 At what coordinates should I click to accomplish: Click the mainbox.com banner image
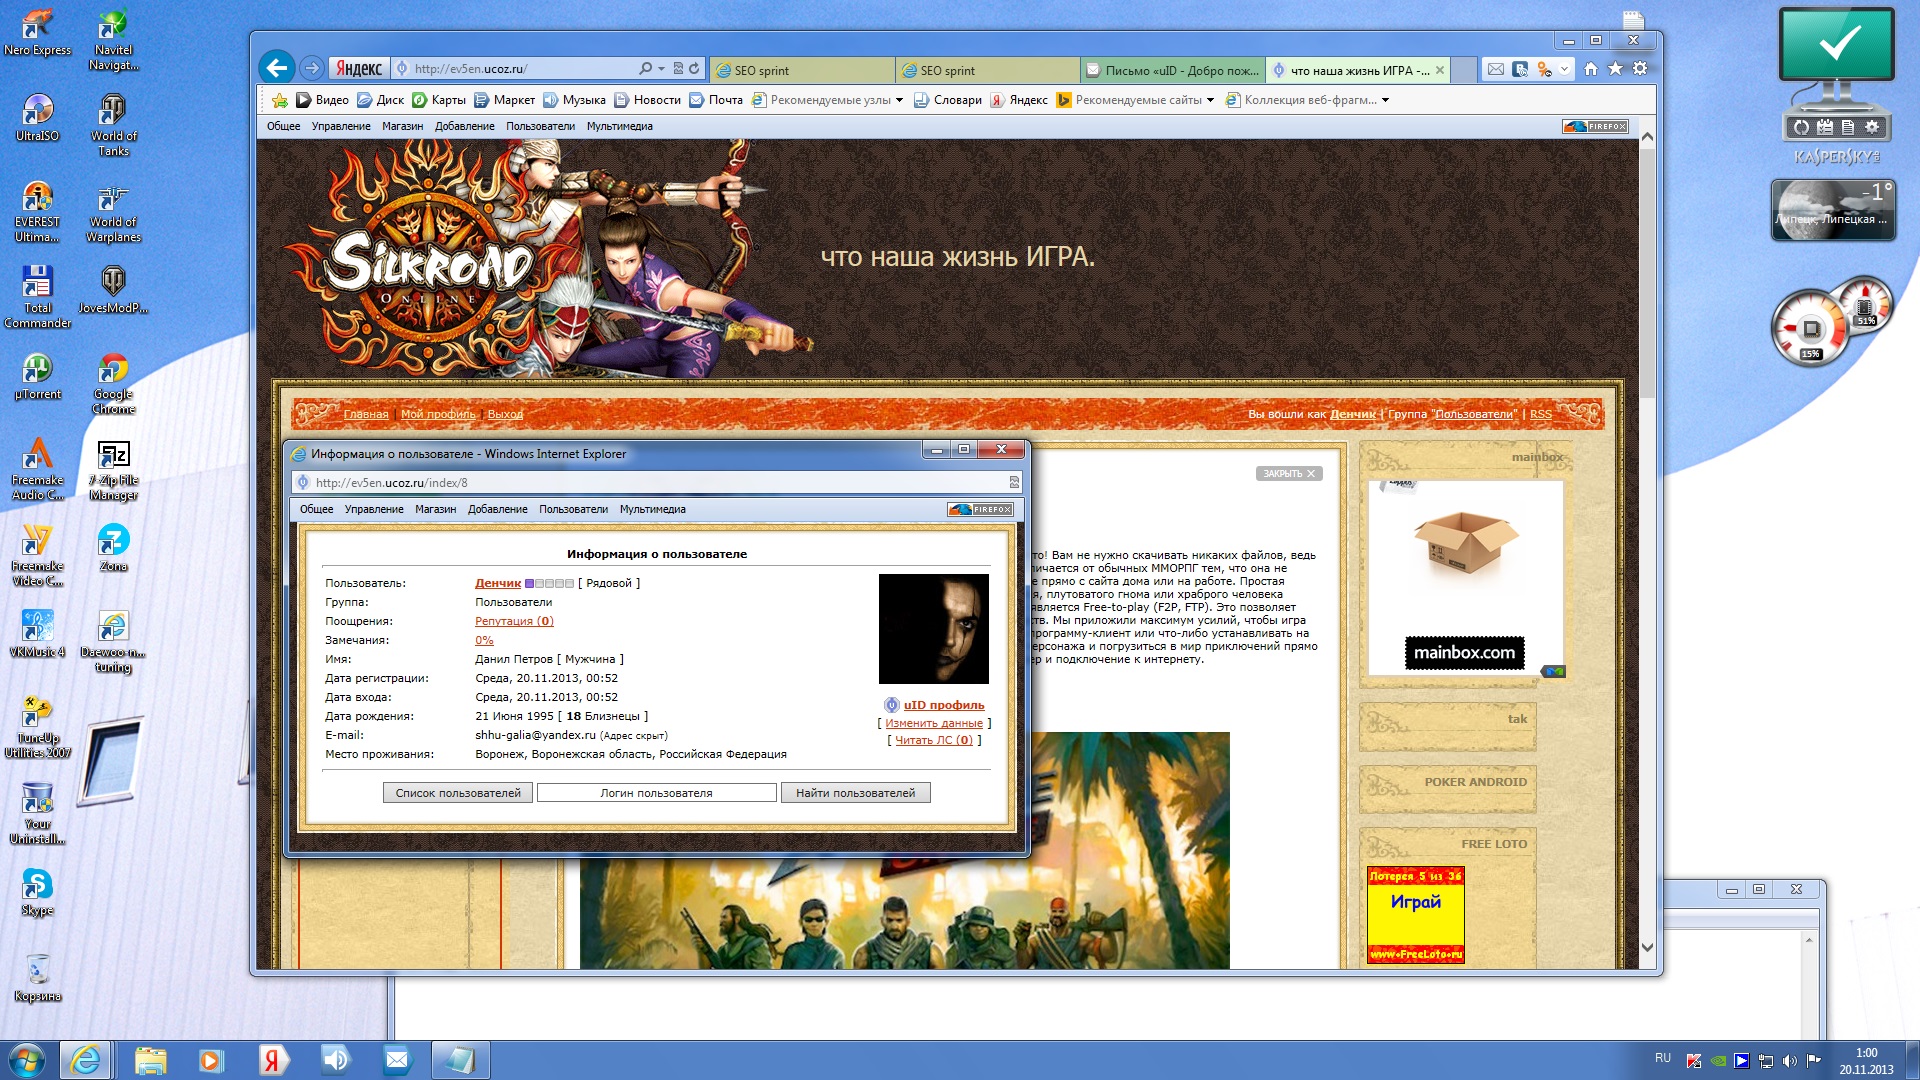coord(1465,577)
